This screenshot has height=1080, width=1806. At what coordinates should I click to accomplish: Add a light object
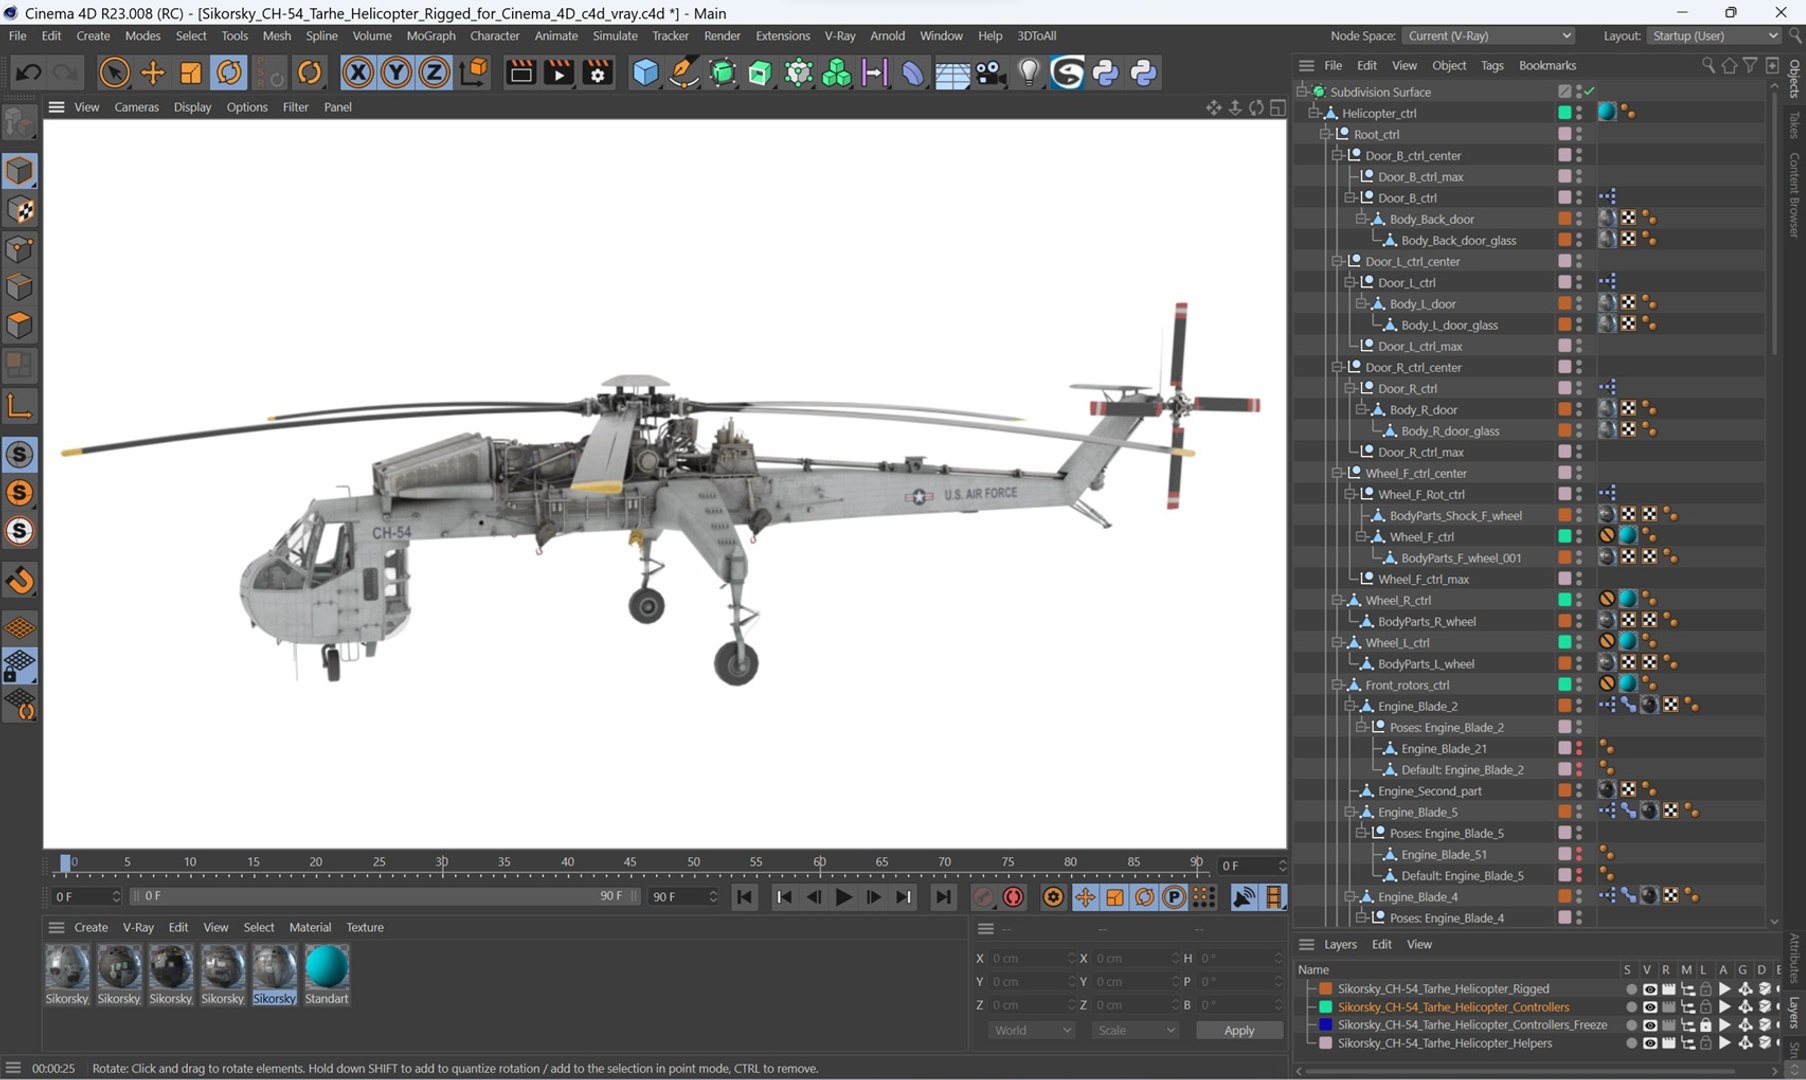click(1029, 72)
